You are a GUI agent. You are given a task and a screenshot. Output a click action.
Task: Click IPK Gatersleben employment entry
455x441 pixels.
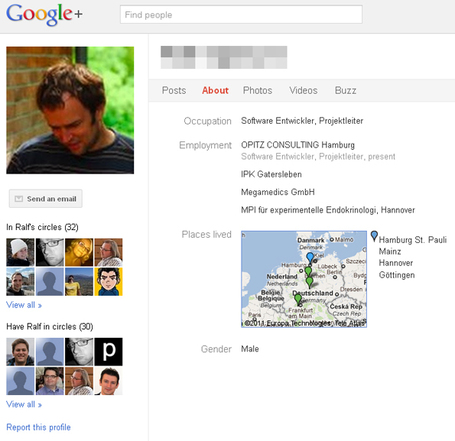[271, 174]
